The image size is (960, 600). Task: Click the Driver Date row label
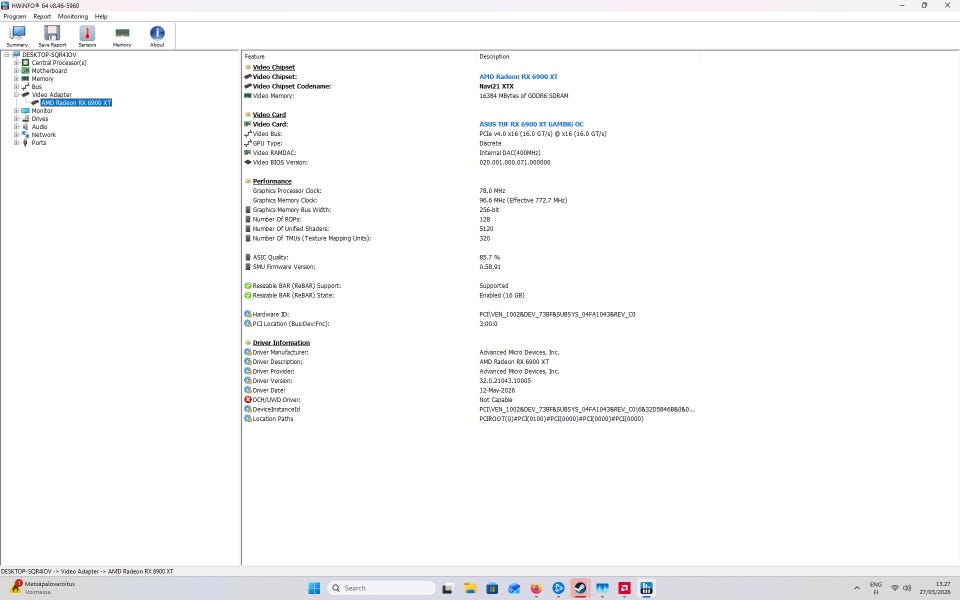click(269, 390)
